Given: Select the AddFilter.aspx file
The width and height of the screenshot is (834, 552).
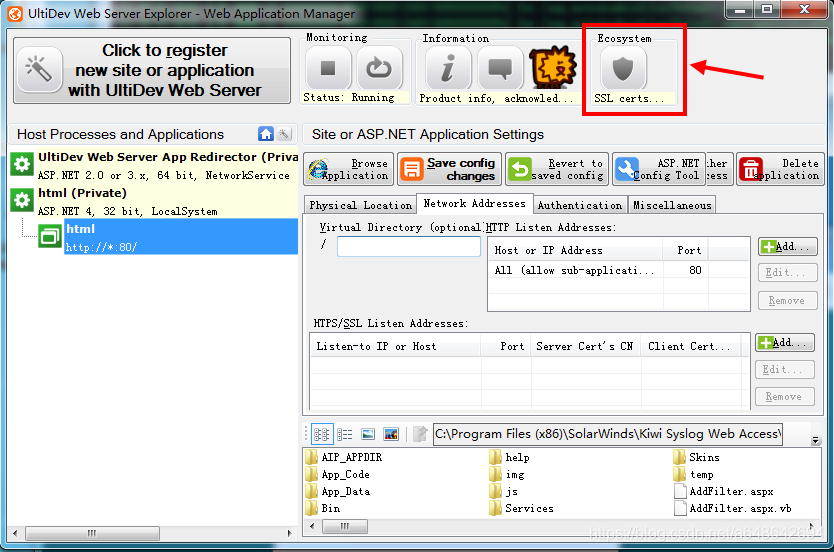Looking at the screenshot, I should 723,491.
